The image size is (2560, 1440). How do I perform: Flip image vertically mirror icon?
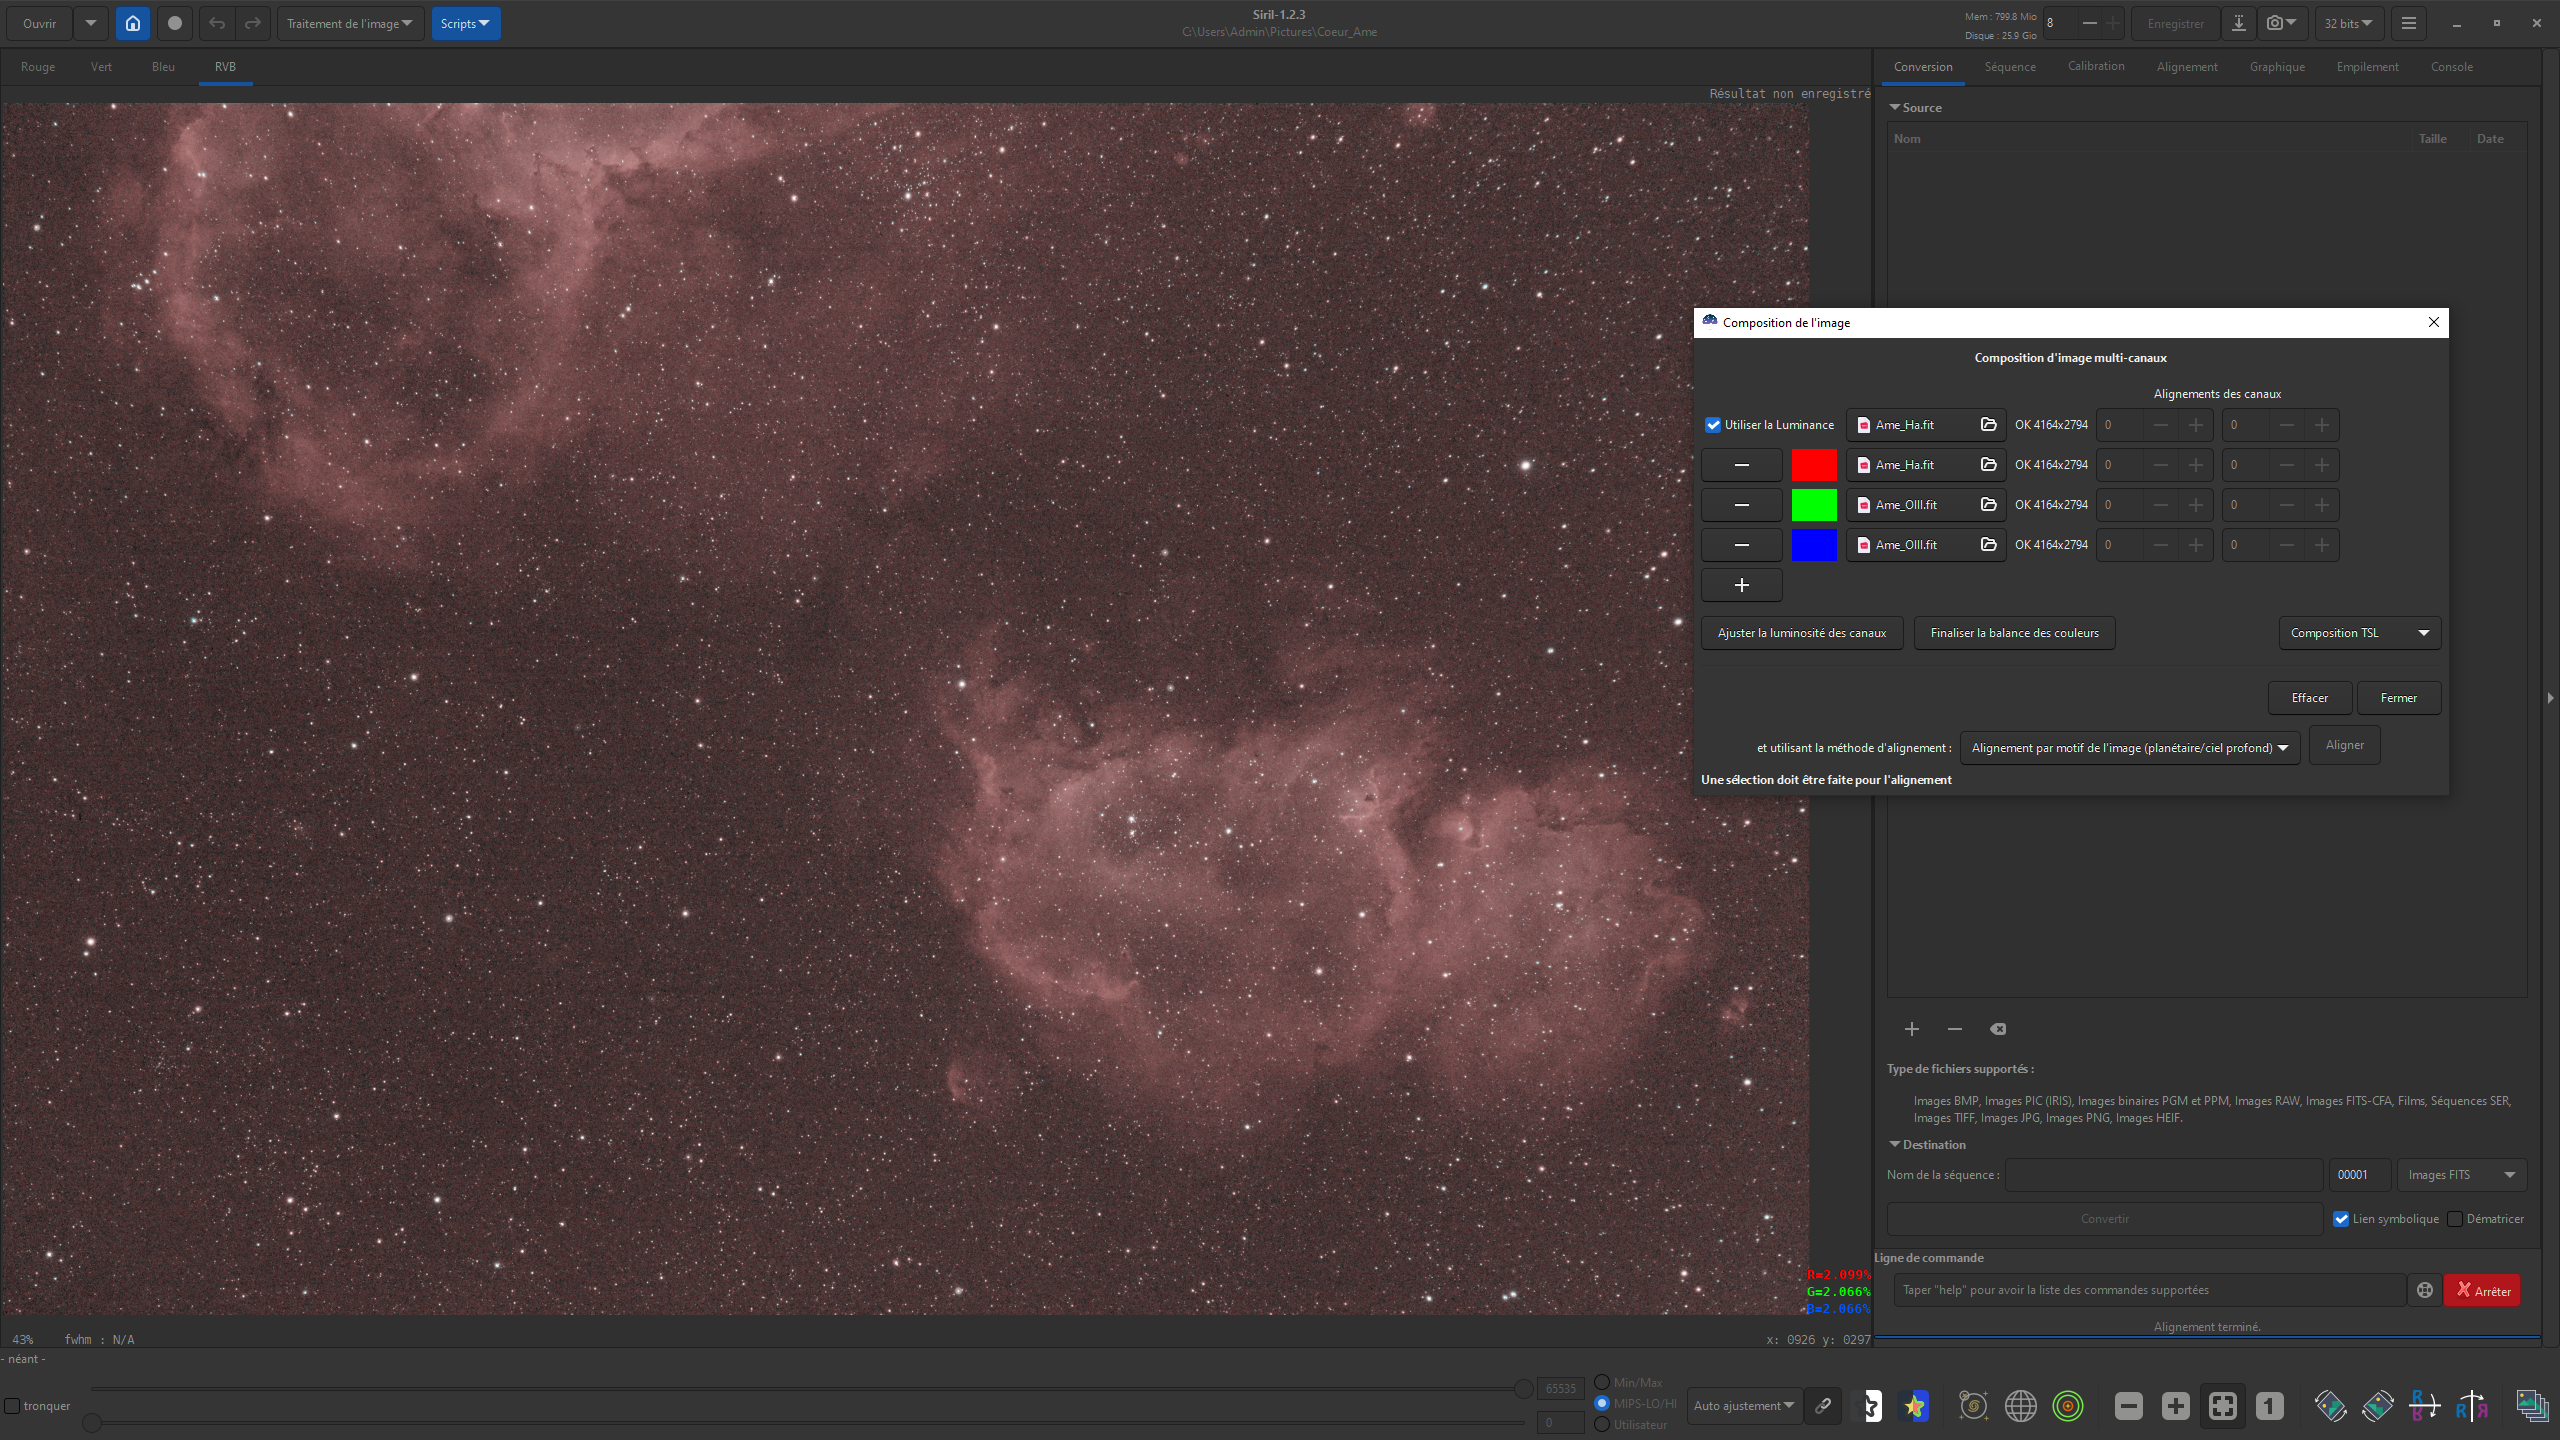tap(2425, 1406)
